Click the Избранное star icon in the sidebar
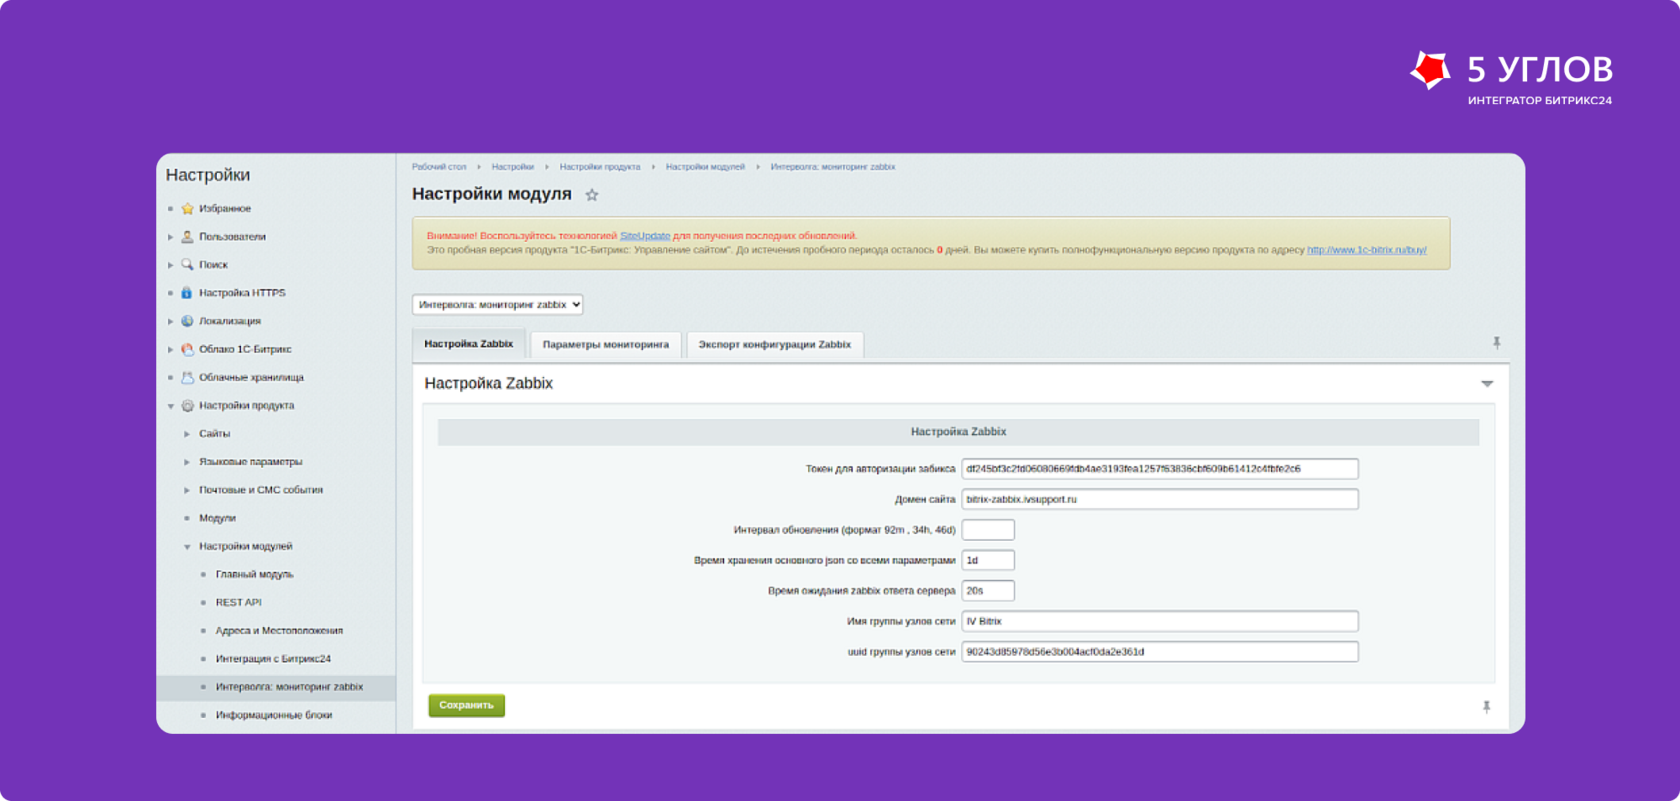Image resolution: width=1680 pixels, height=801 pixels. click(187, 209)
